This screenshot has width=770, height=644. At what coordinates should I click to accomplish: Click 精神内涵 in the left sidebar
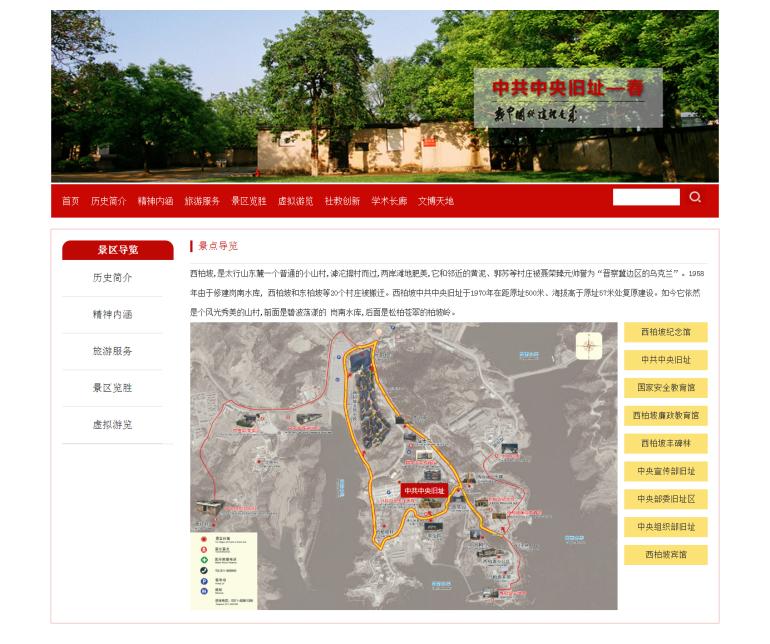point(112,315)
